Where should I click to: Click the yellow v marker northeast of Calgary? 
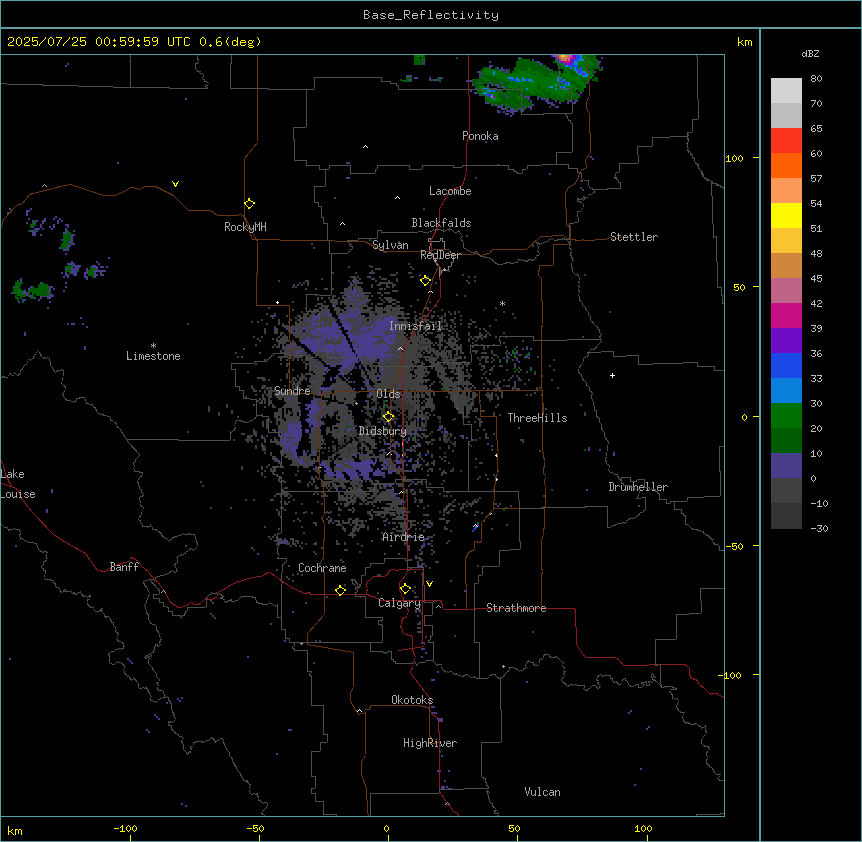point(429,584)
